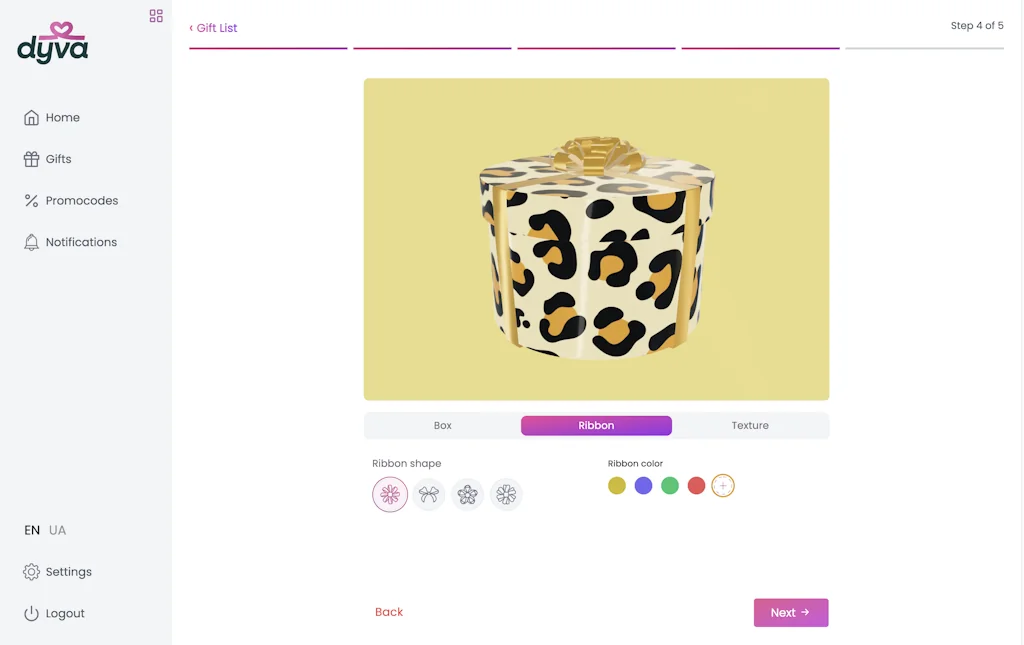Return to Gift List link

pos(213,28)
